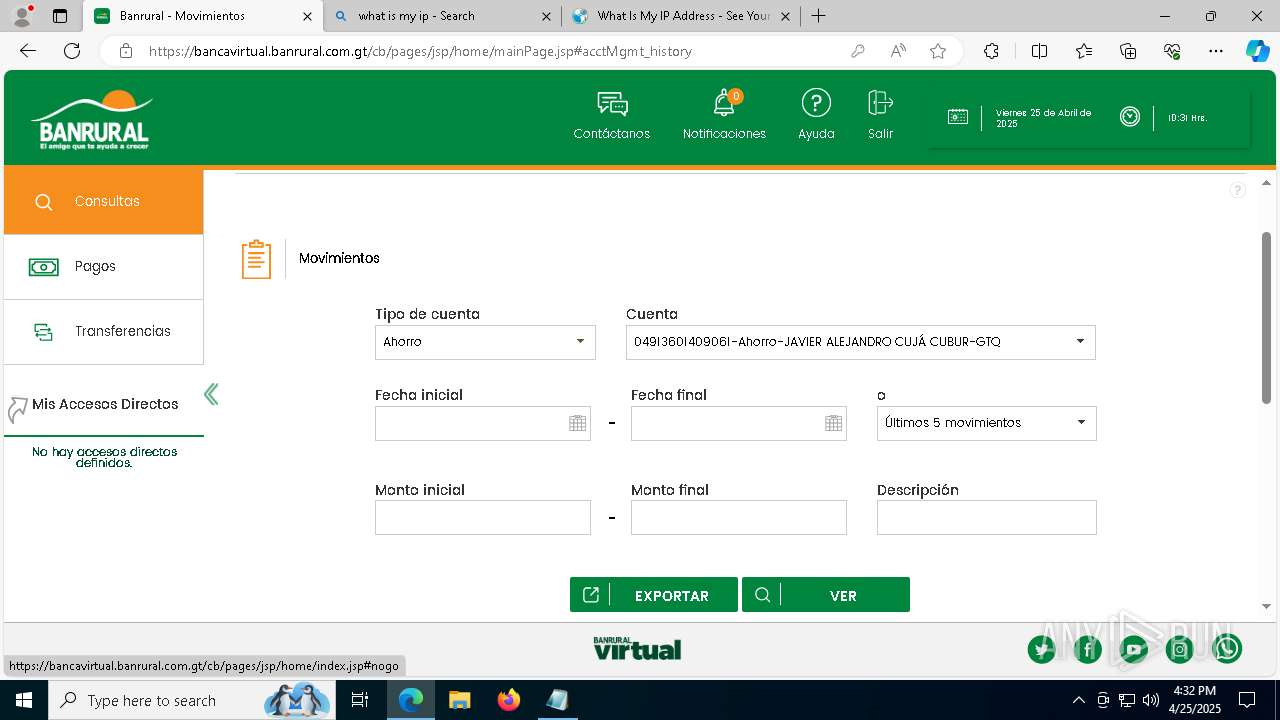This screenshot has height=720, width=1280.
Task: Click the calendar icon beside the date
Action: coord(958,117)
